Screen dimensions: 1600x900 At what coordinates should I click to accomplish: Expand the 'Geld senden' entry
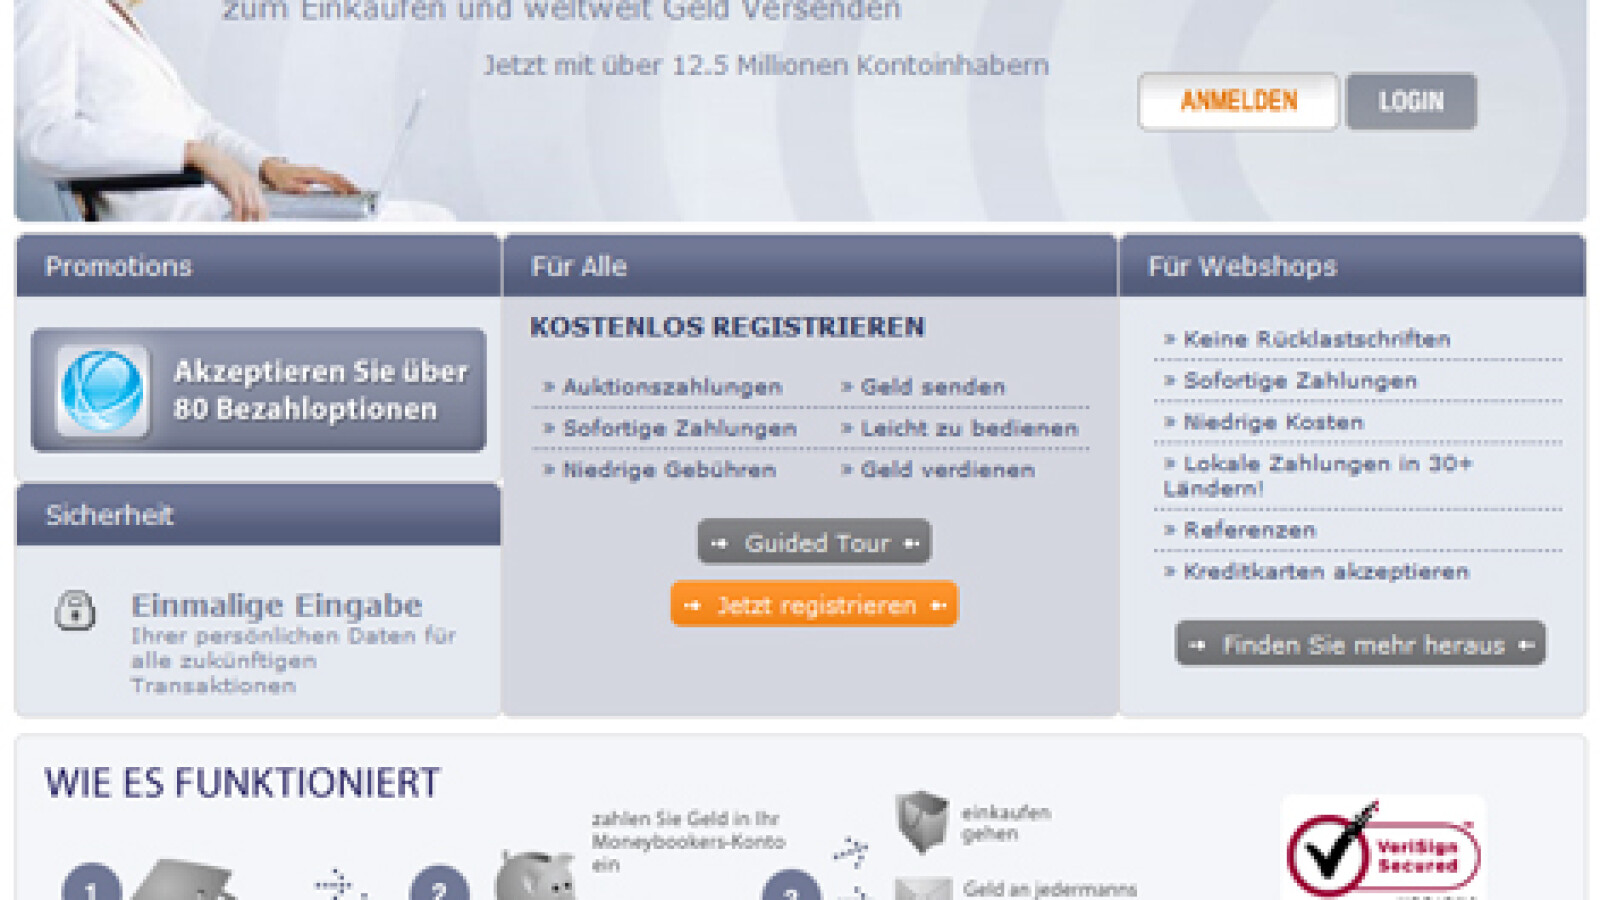click(x=928, y=386)
